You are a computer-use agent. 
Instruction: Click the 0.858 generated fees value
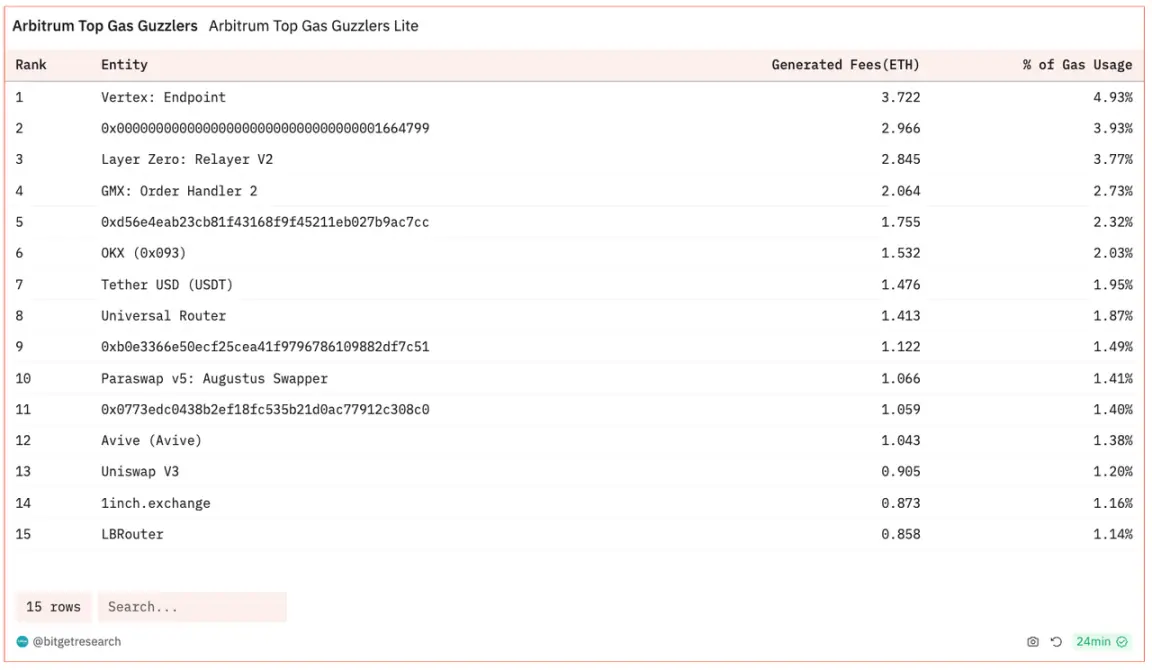(901, 534)
